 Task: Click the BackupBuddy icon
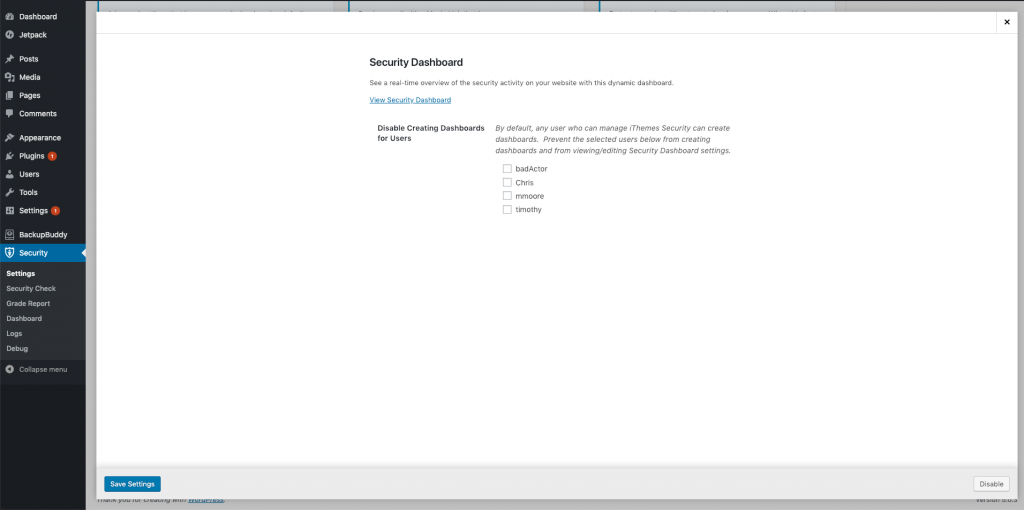coord(9,234)
